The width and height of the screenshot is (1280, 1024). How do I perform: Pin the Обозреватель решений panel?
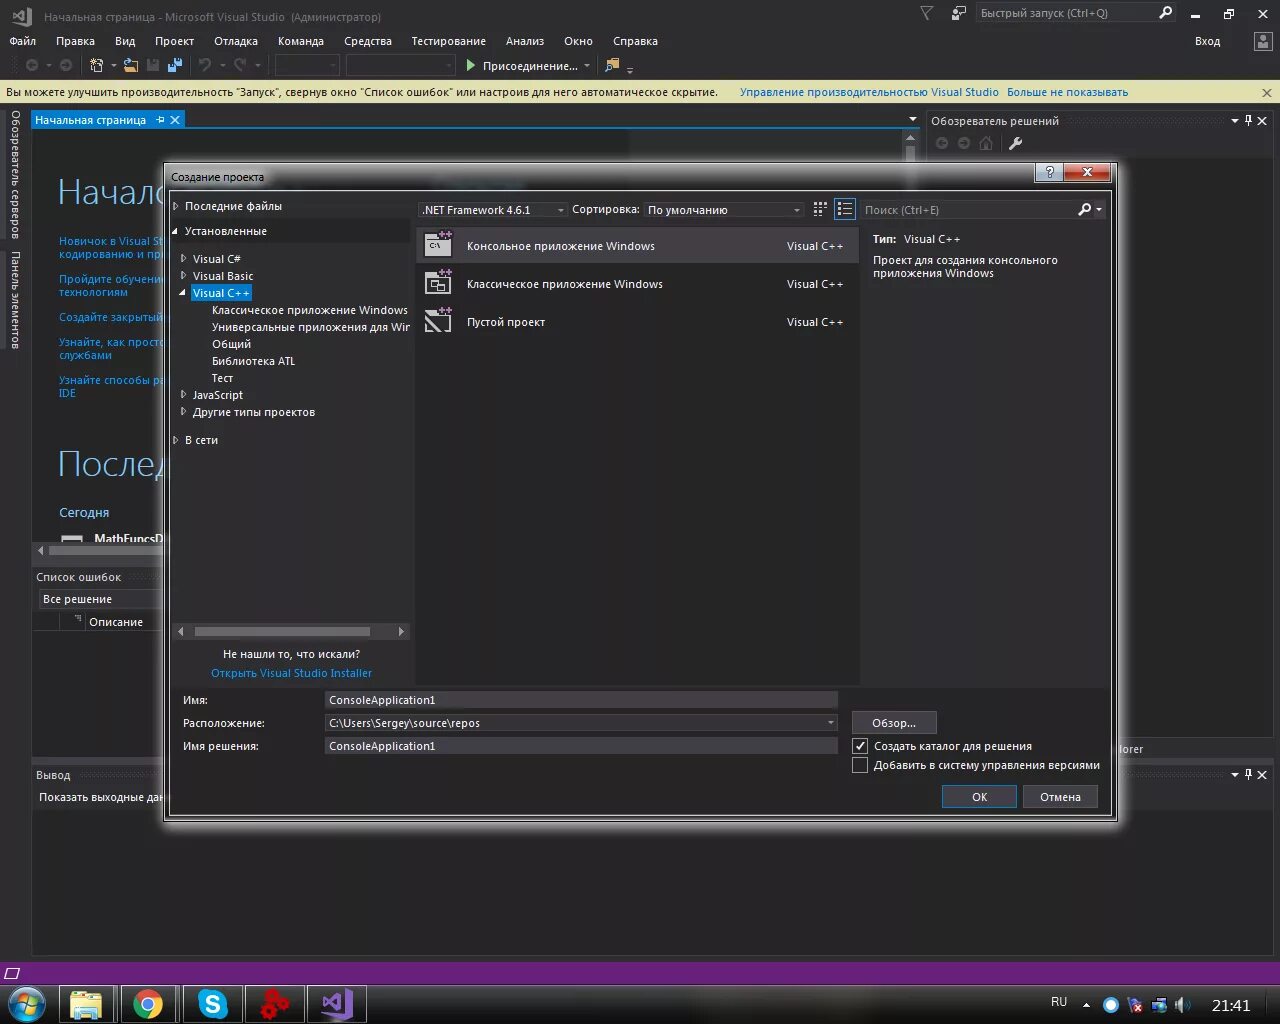(1248, 120)
